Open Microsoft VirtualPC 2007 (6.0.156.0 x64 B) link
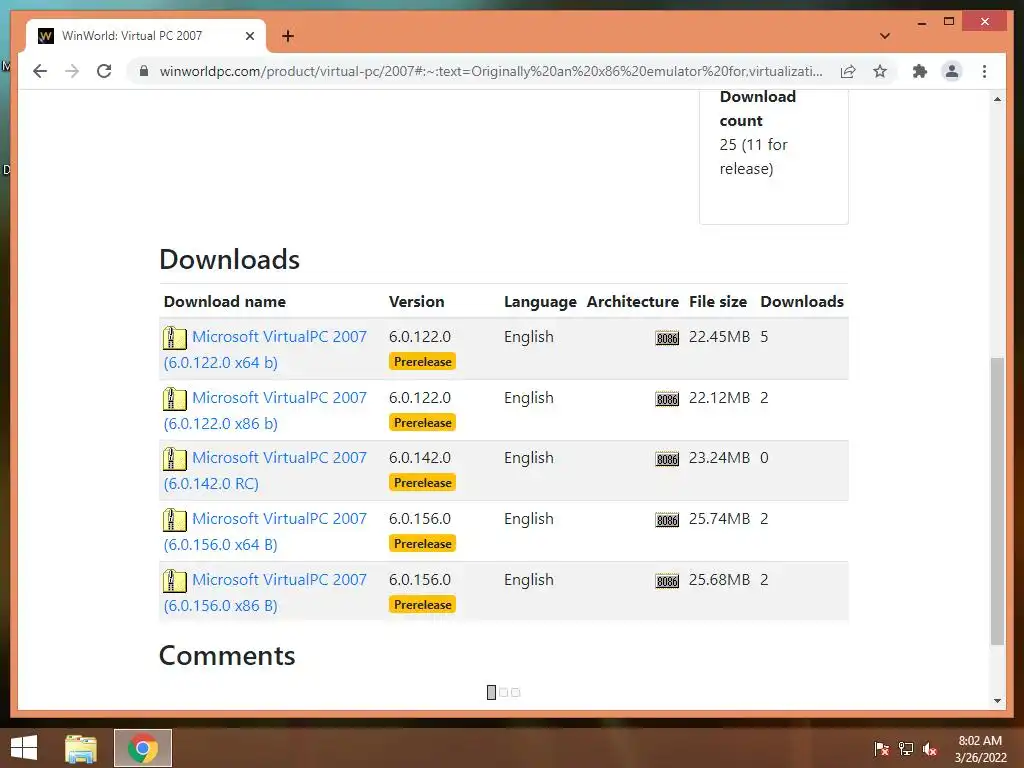Image resolution: width=1024 pixels, height=768 pixels. pos(265,531)
